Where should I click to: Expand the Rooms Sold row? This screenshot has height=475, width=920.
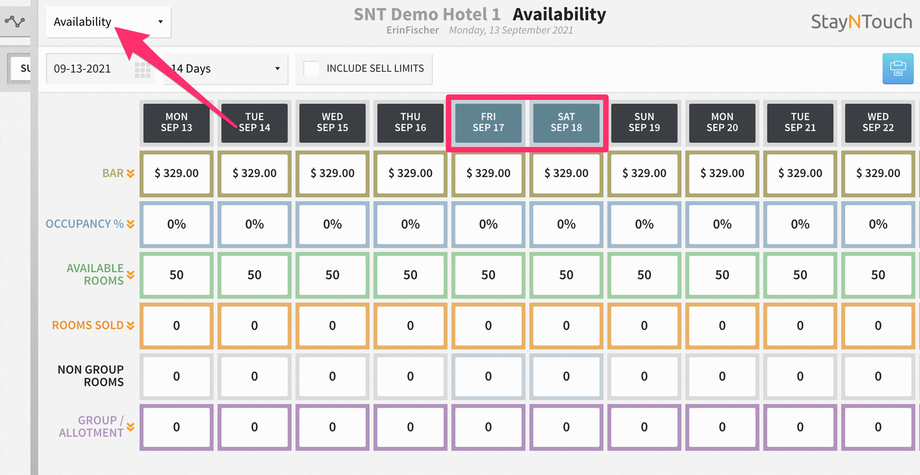coord(130,325)
